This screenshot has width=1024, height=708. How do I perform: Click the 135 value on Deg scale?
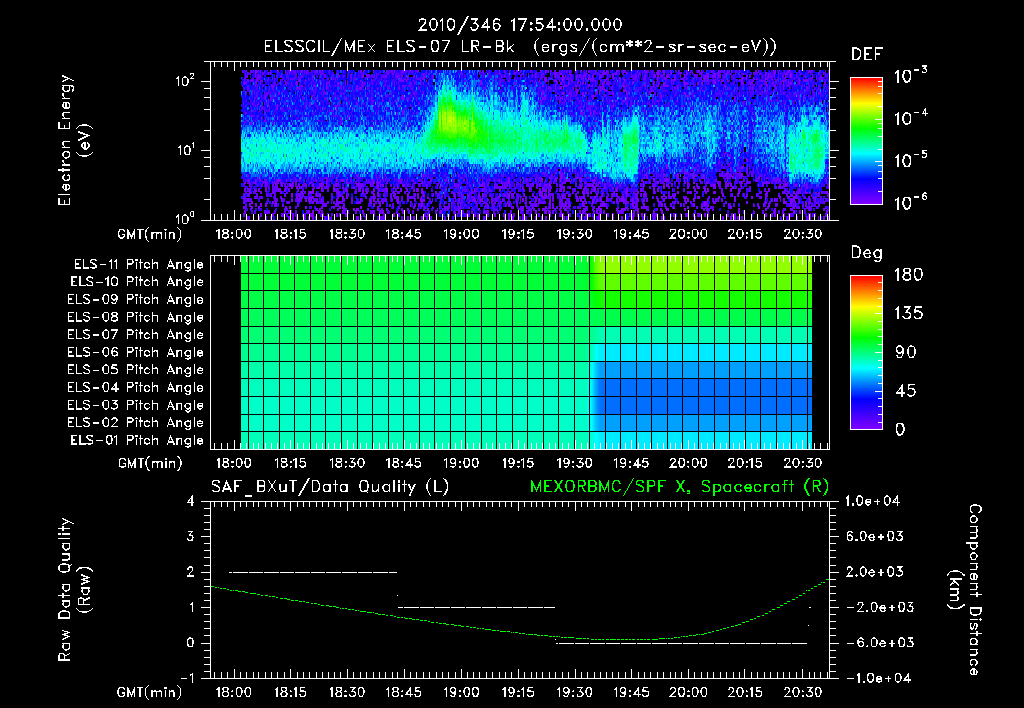(x=909, y=314)
